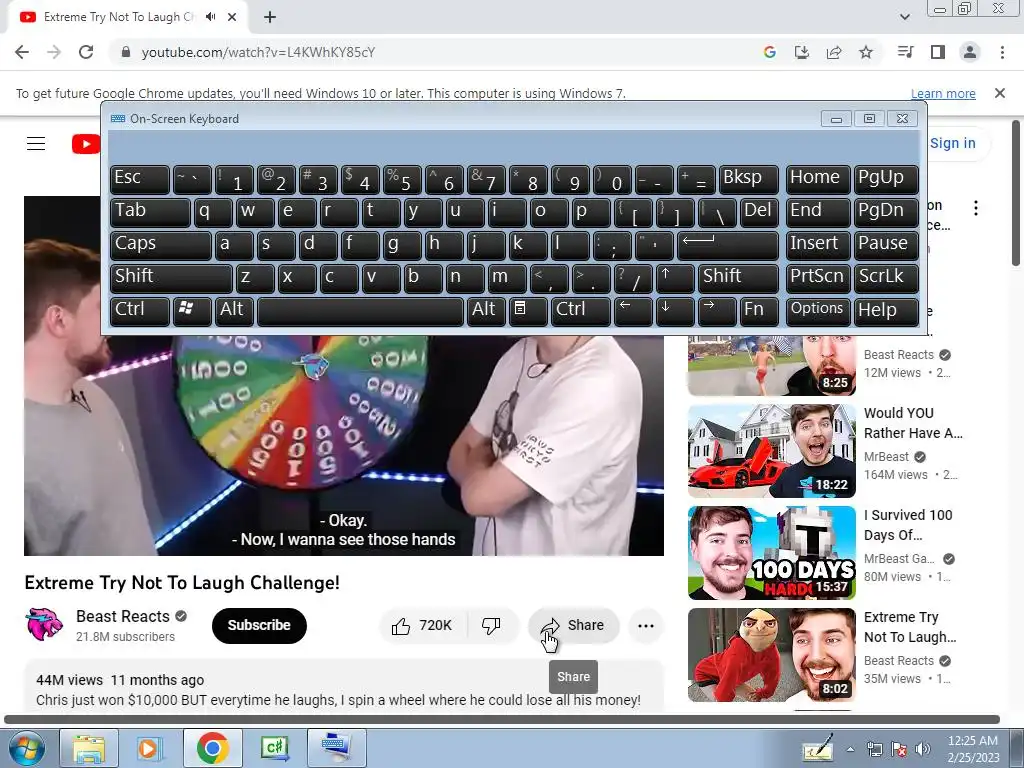Click the Esc key on On-Screen Keyboard
This screenshot has width=1024, height=768.
(x=140, y=179)
